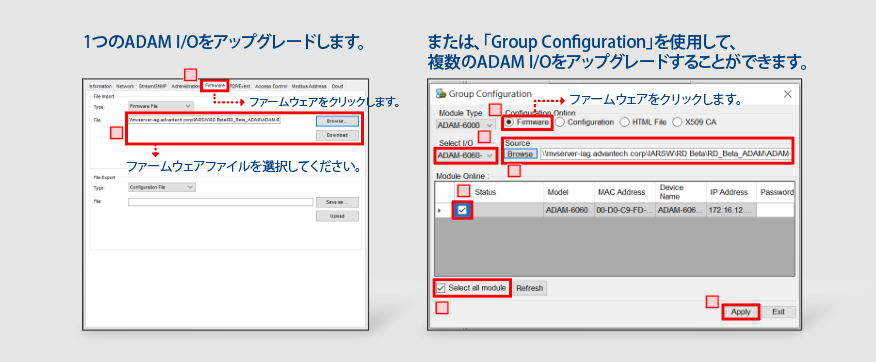The width and height of the screenshot is (876, 362).
Task: Click the Refresh button
Action: [x=530, y=288]
